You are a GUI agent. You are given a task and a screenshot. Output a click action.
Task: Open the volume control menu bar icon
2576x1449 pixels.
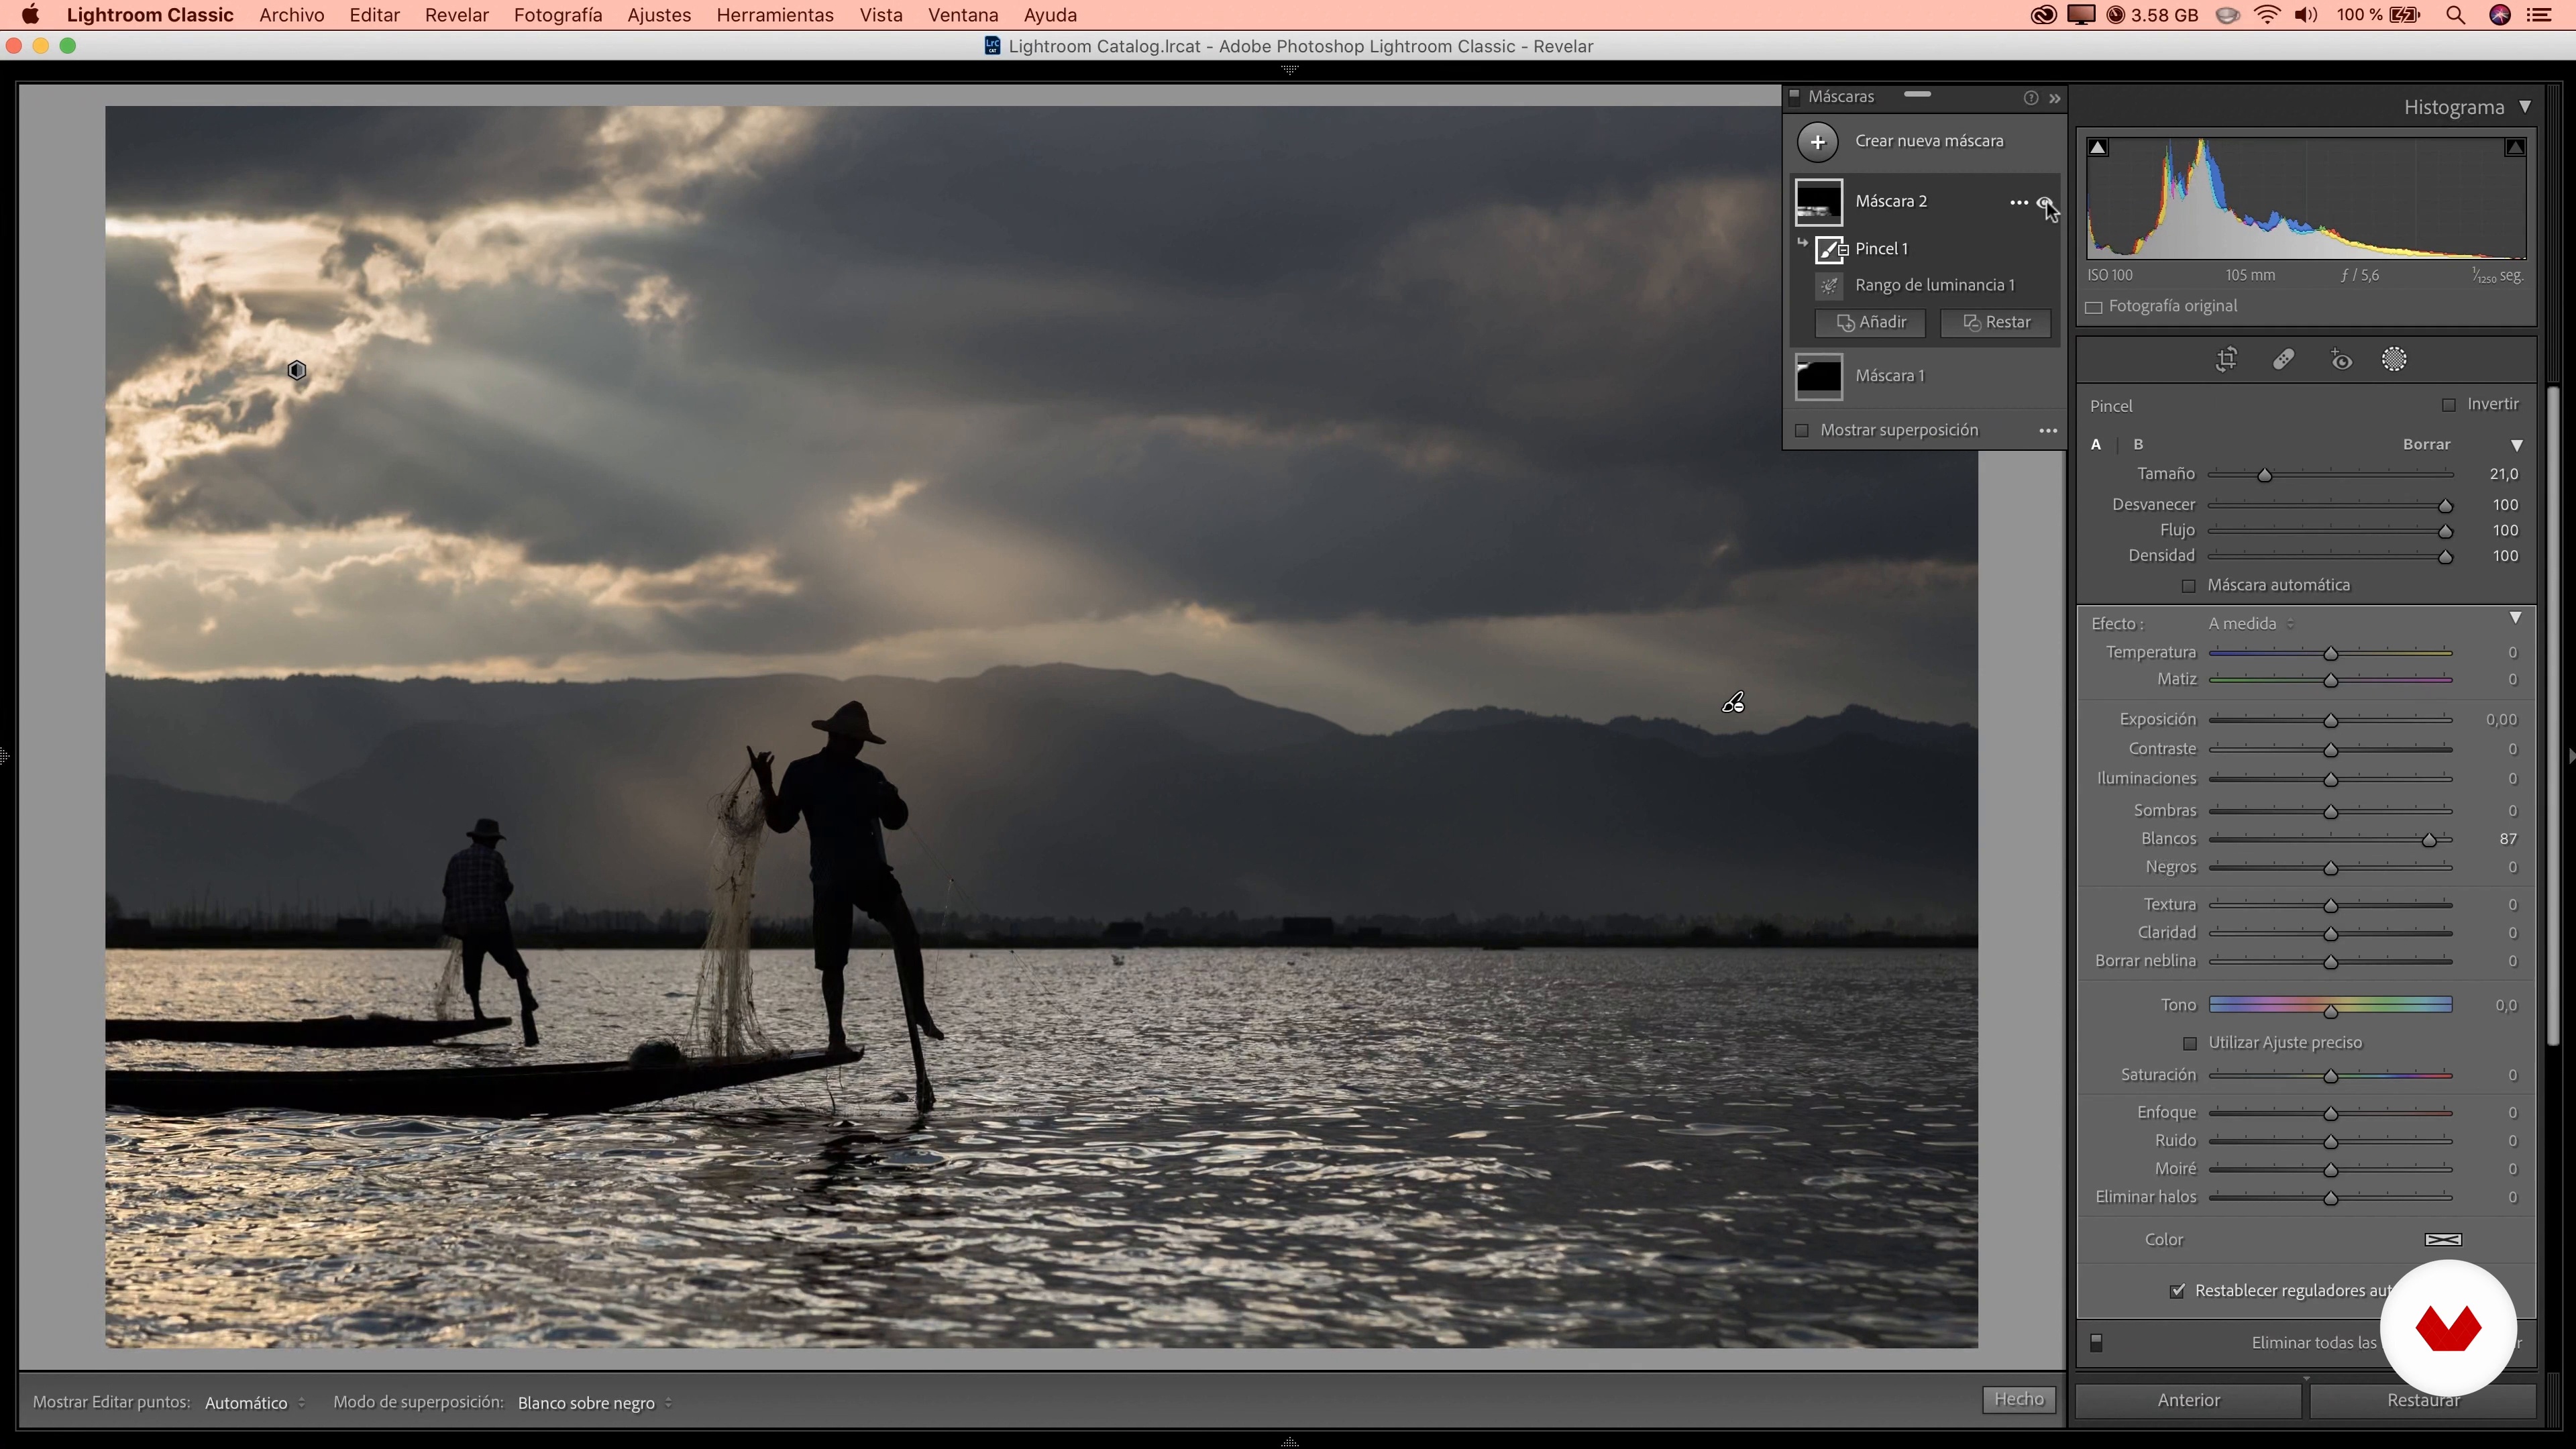[2306, 15]
